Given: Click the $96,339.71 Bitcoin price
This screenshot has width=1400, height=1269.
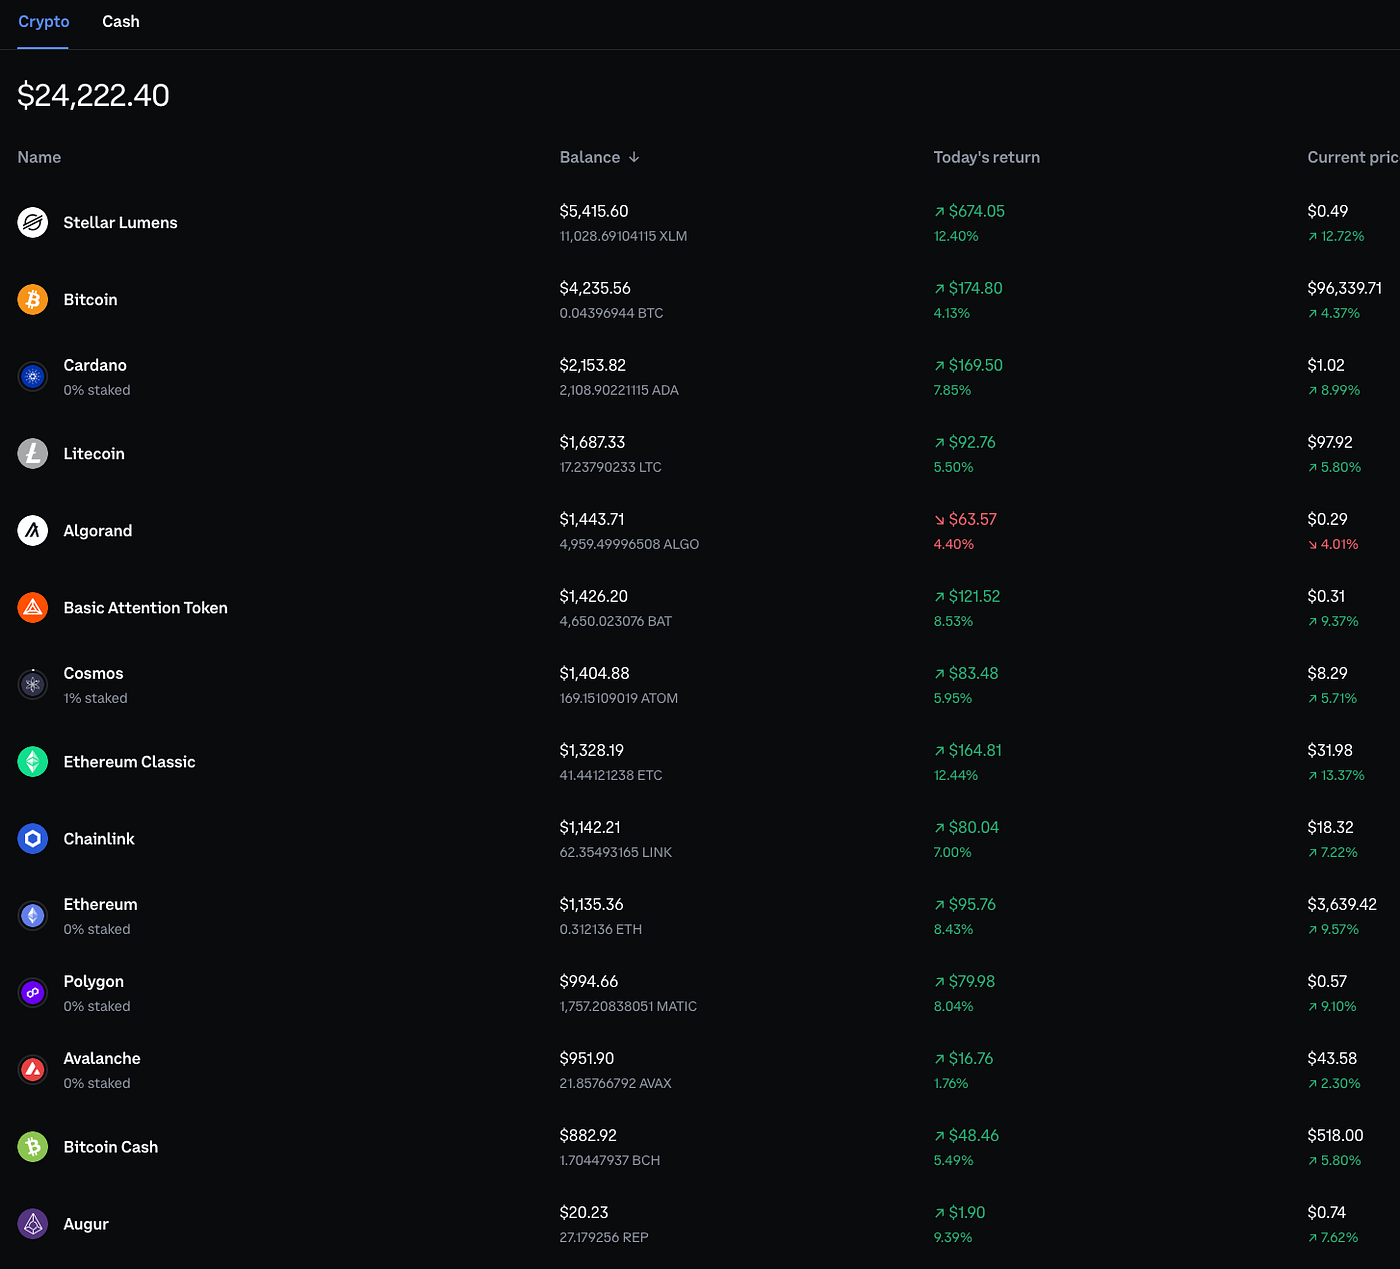Looking at the screenshot, I should tap(1344, 288).
